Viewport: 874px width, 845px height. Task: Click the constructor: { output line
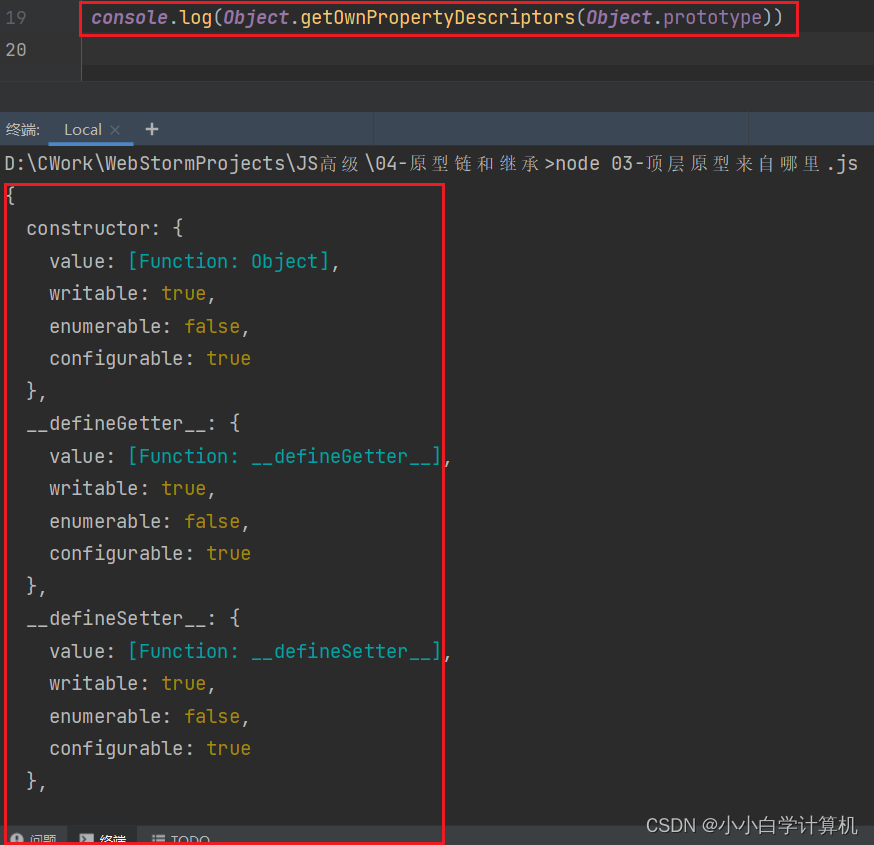pyautogui.click(x=105, y=229)
